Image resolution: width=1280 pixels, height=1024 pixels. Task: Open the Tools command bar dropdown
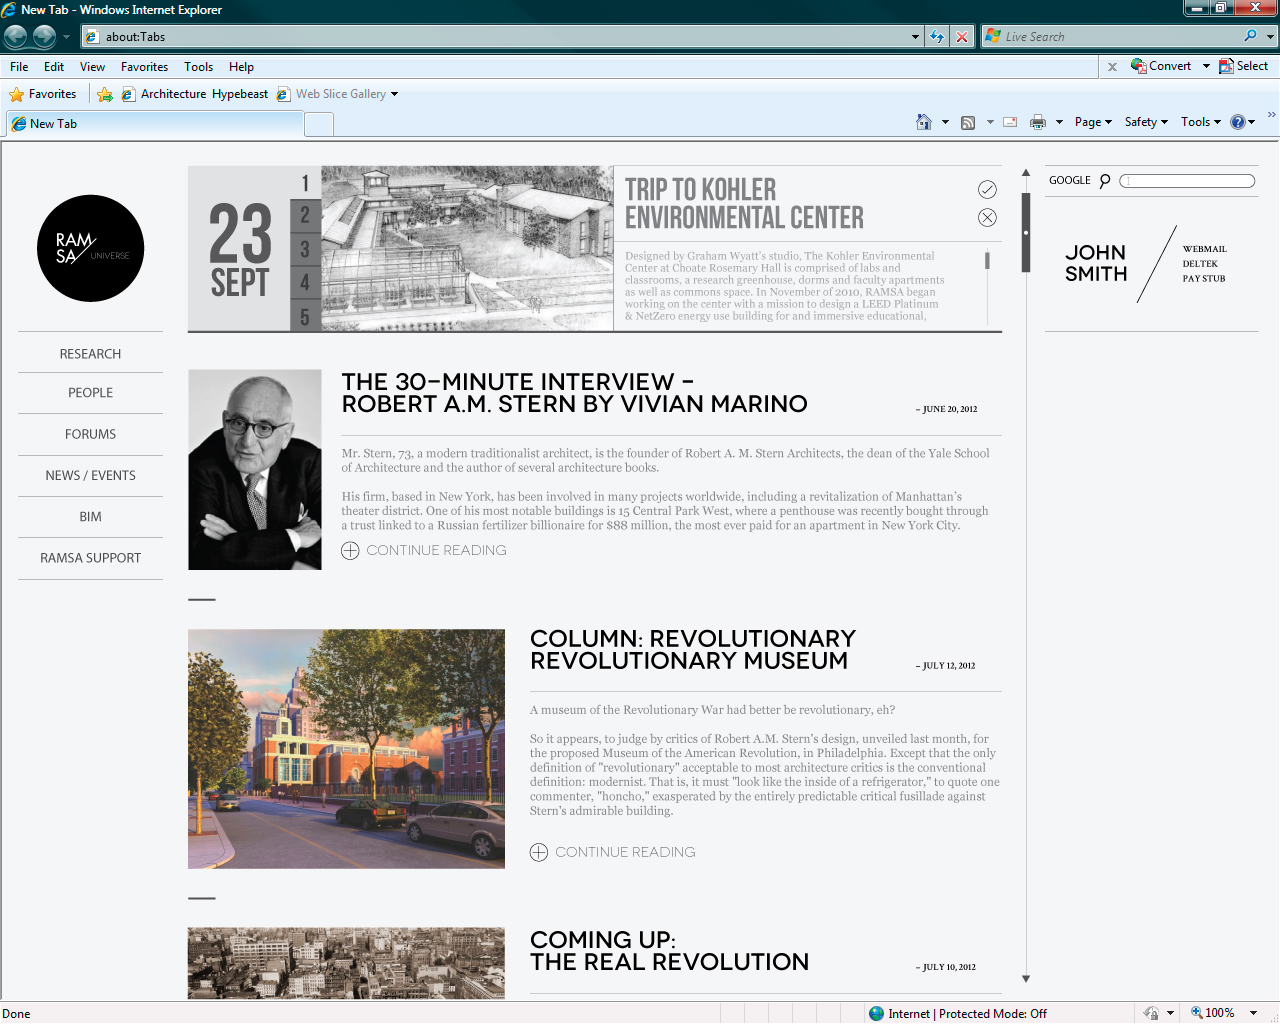click(1200, 122)
